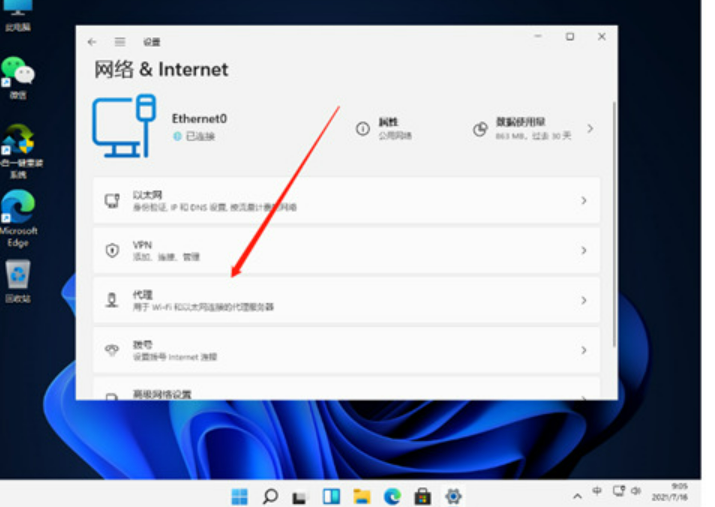The image size is (715, 507).
Task: Expand the dial-up row chevron
Action: 584,350
